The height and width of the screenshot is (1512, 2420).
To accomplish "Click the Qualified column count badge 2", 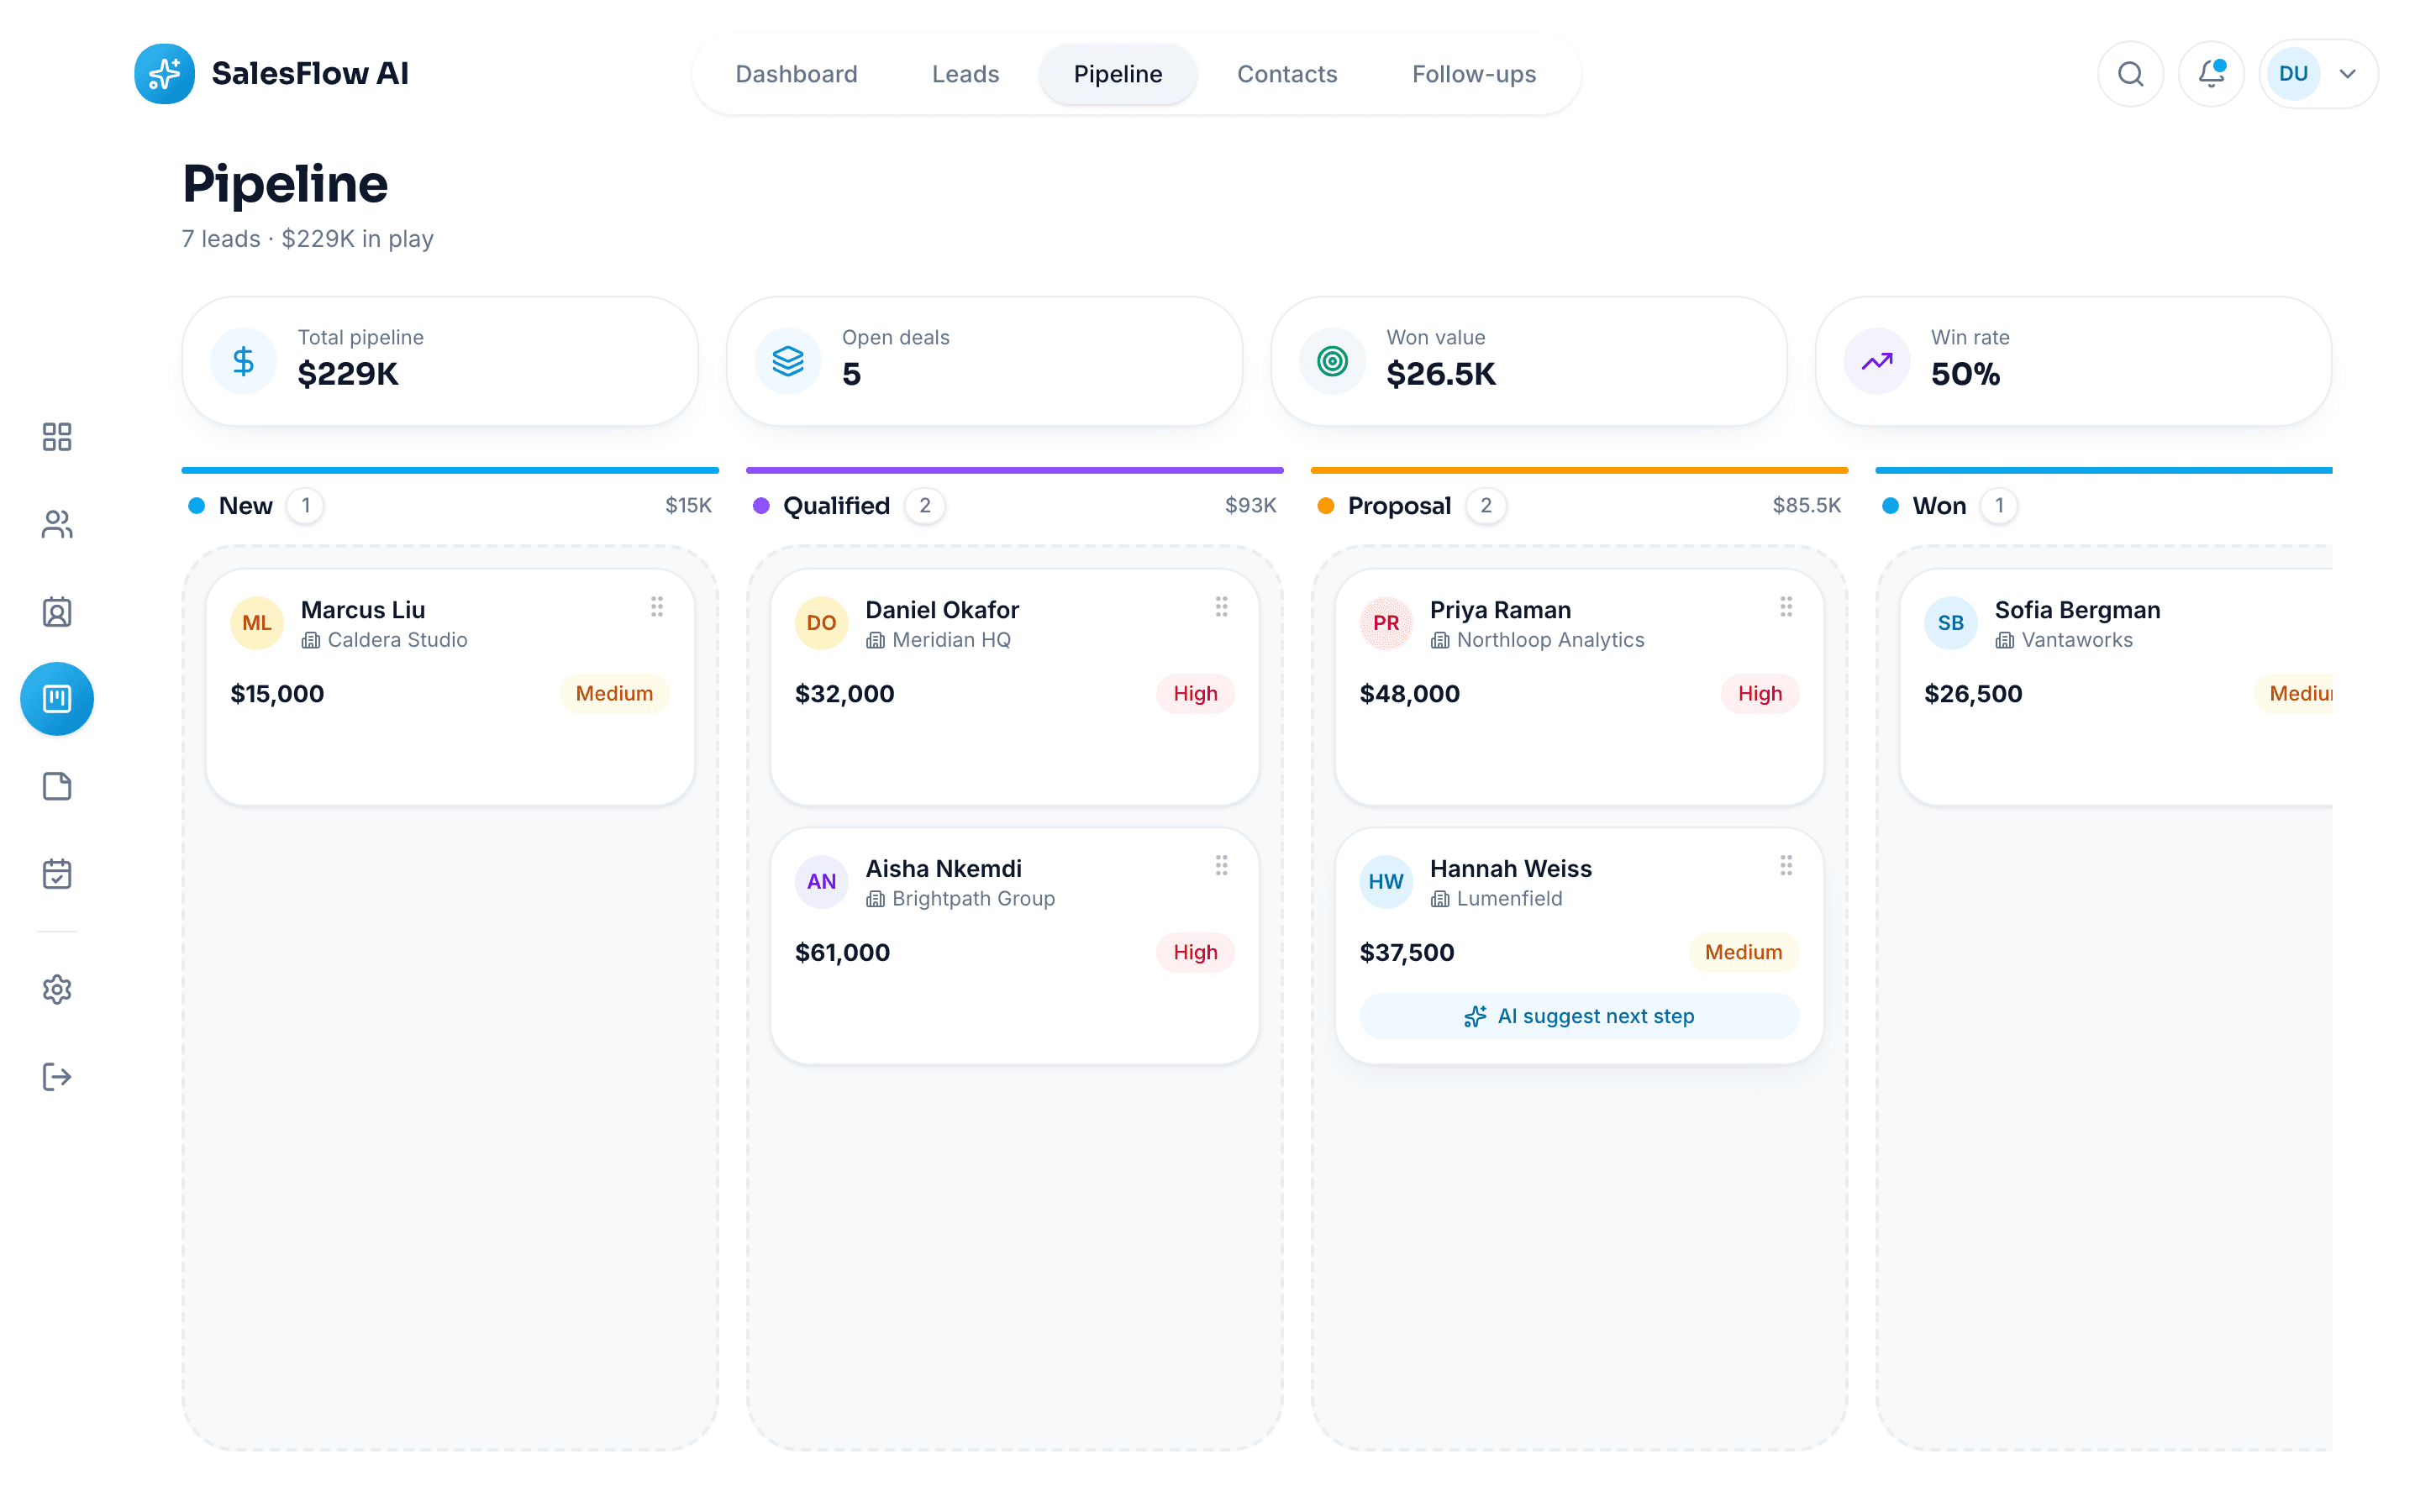I will point(925,506).
